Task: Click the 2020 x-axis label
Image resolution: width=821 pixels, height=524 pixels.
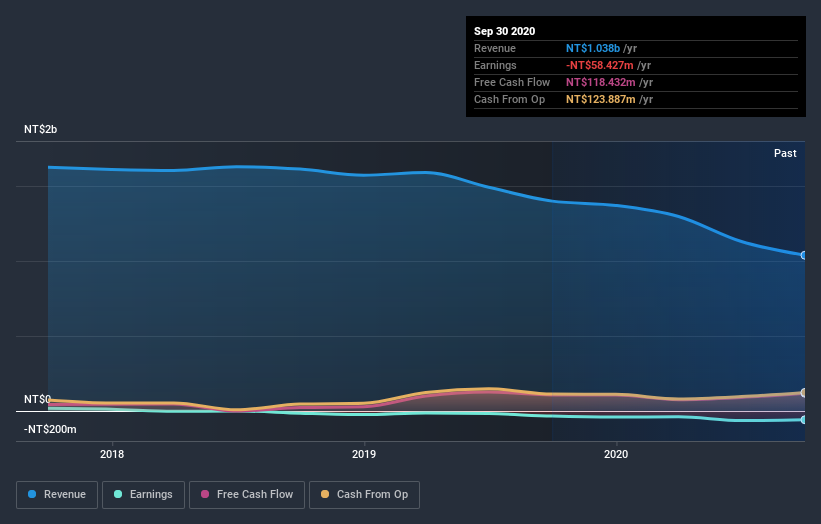Action: pos(616,454)
